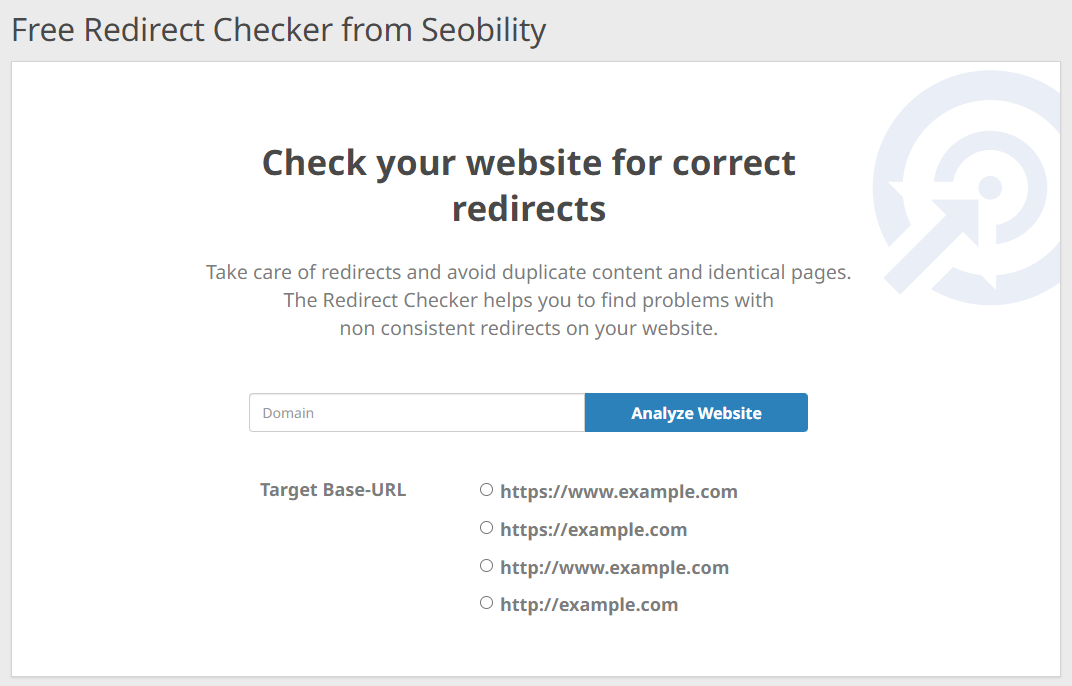Select the http://www.example.com option
Viewport: 1072px width, 686px height.
[486, 565]
